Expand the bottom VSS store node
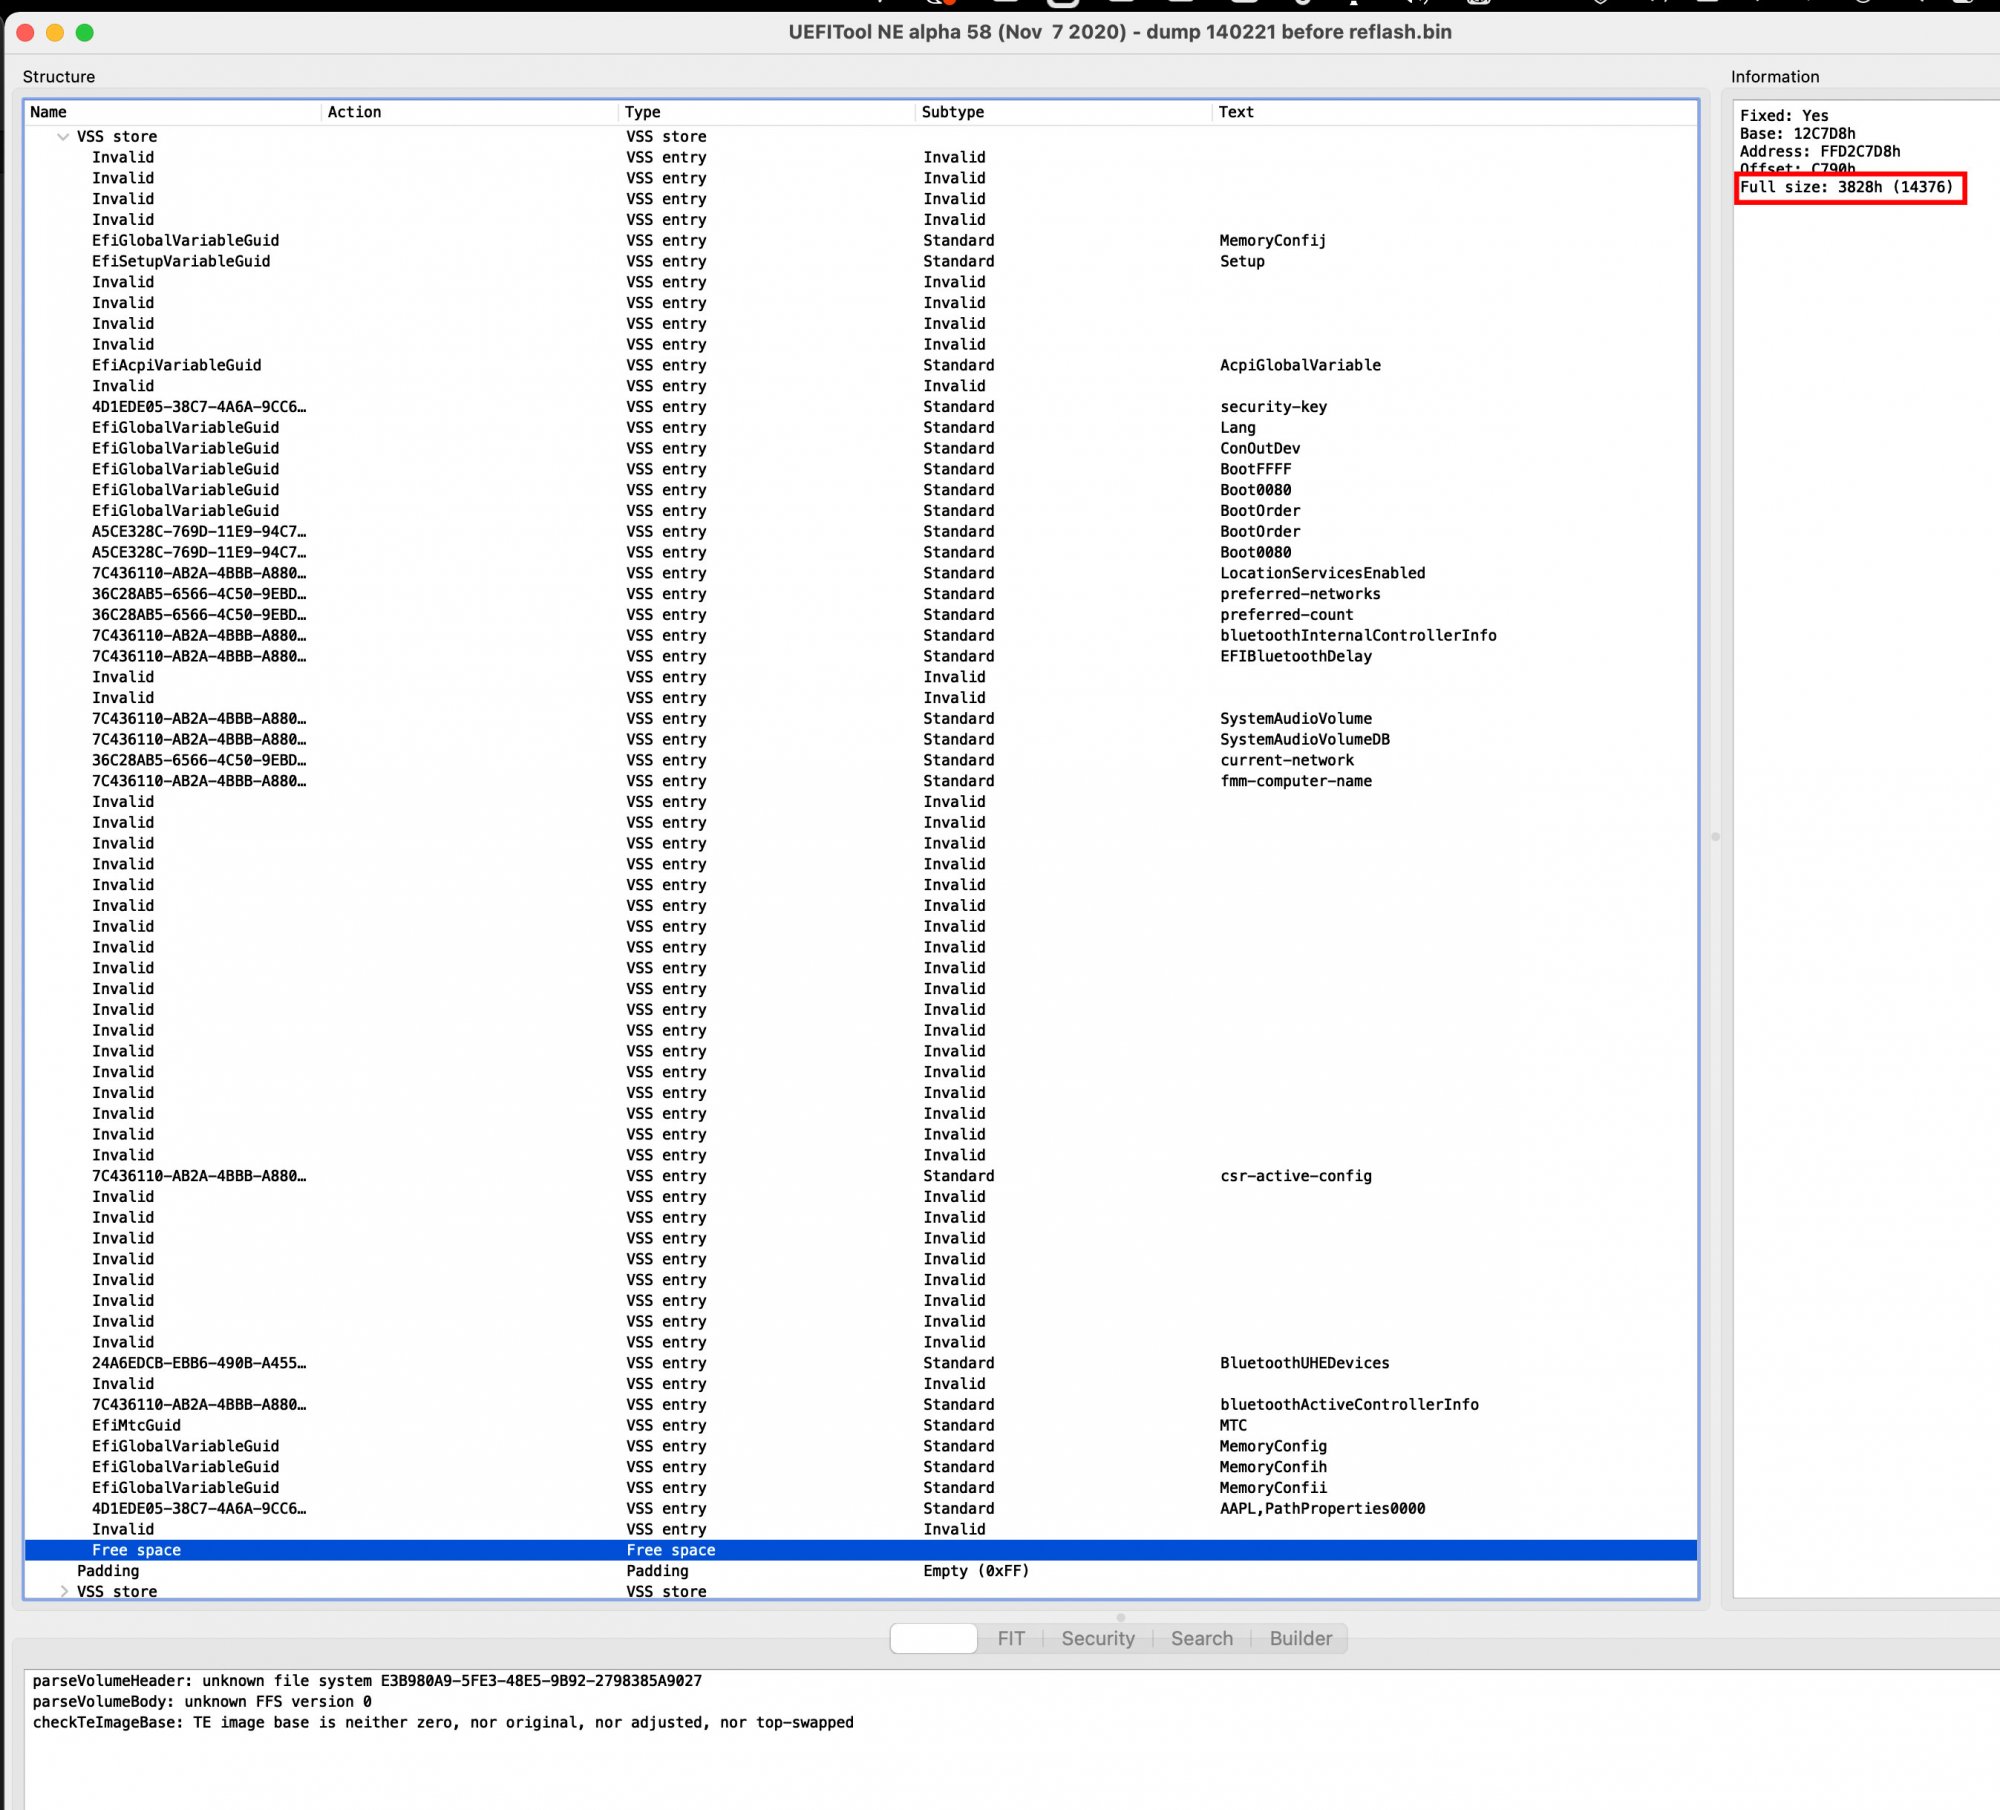This screenshot has height=1810, width=2000. click(x=63, y=1591)
